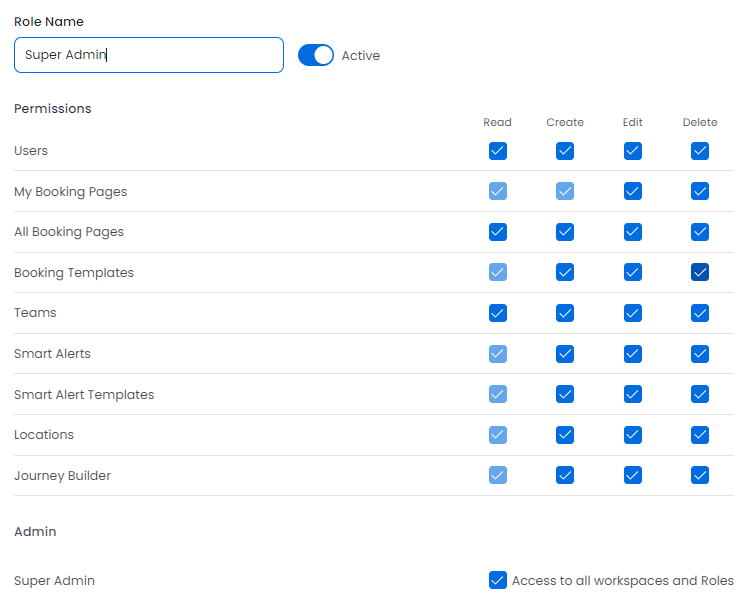Click the Booking Templates label
Screen dimensions: 749x614
point(74,273)
